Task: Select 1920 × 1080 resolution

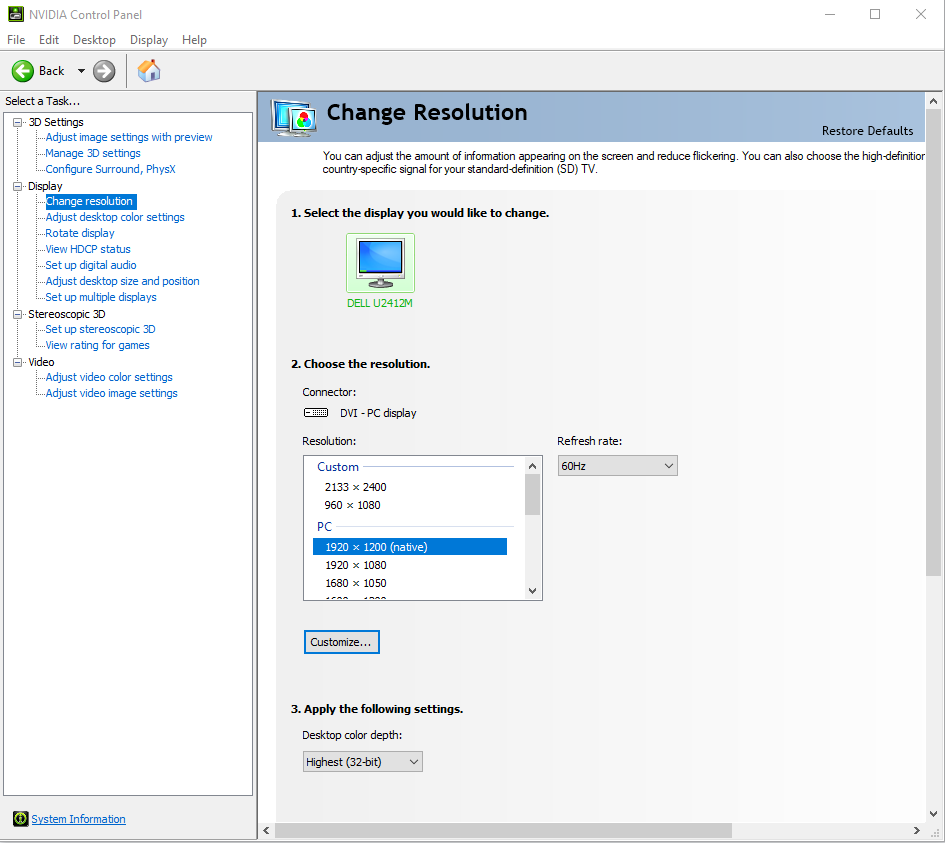Action: [356, 565]
